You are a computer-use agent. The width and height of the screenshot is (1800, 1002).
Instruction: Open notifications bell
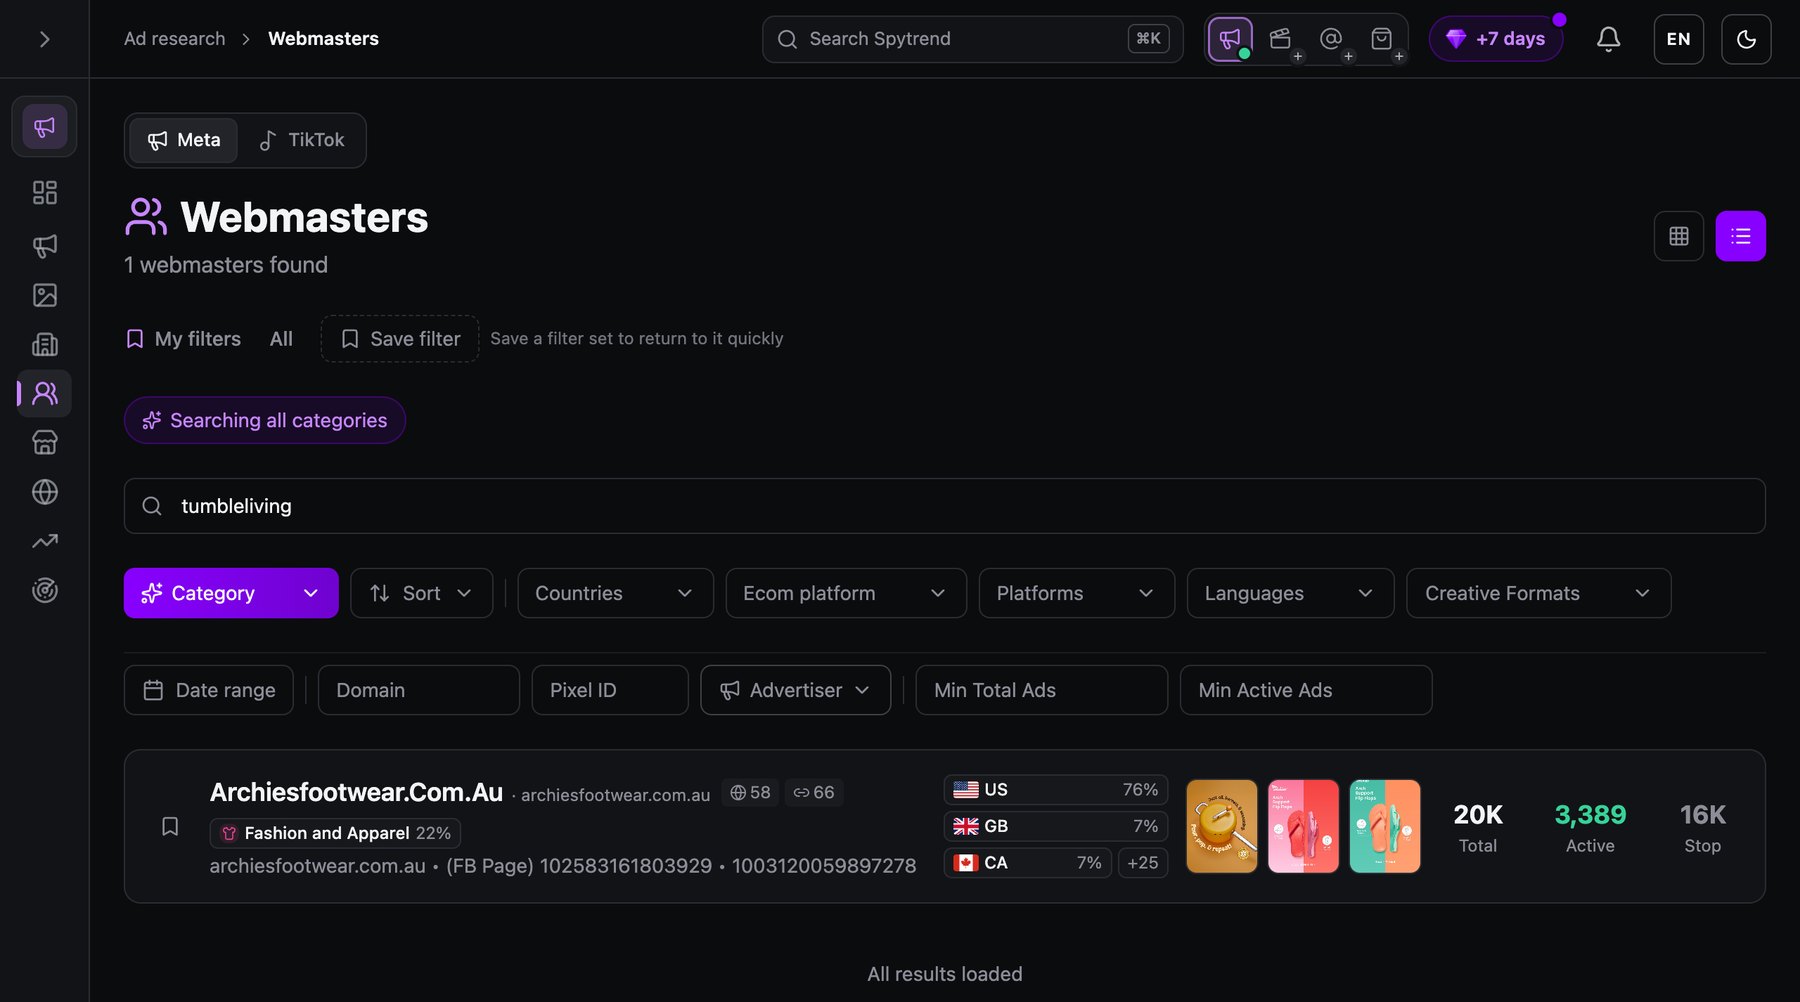click(1608, 39)
